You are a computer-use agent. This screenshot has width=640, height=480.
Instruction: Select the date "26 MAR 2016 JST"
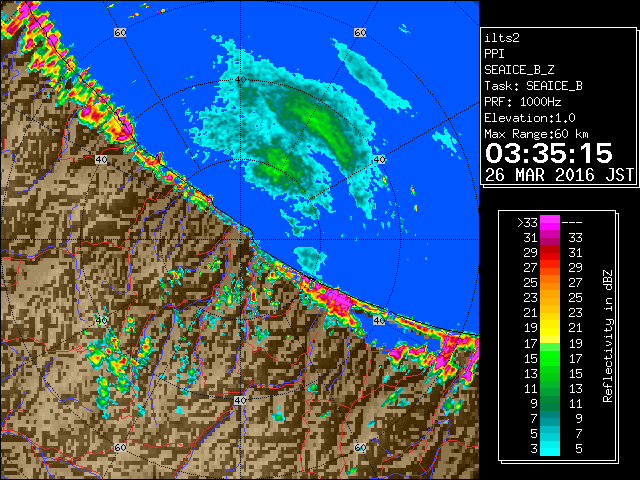pos(560,175)
